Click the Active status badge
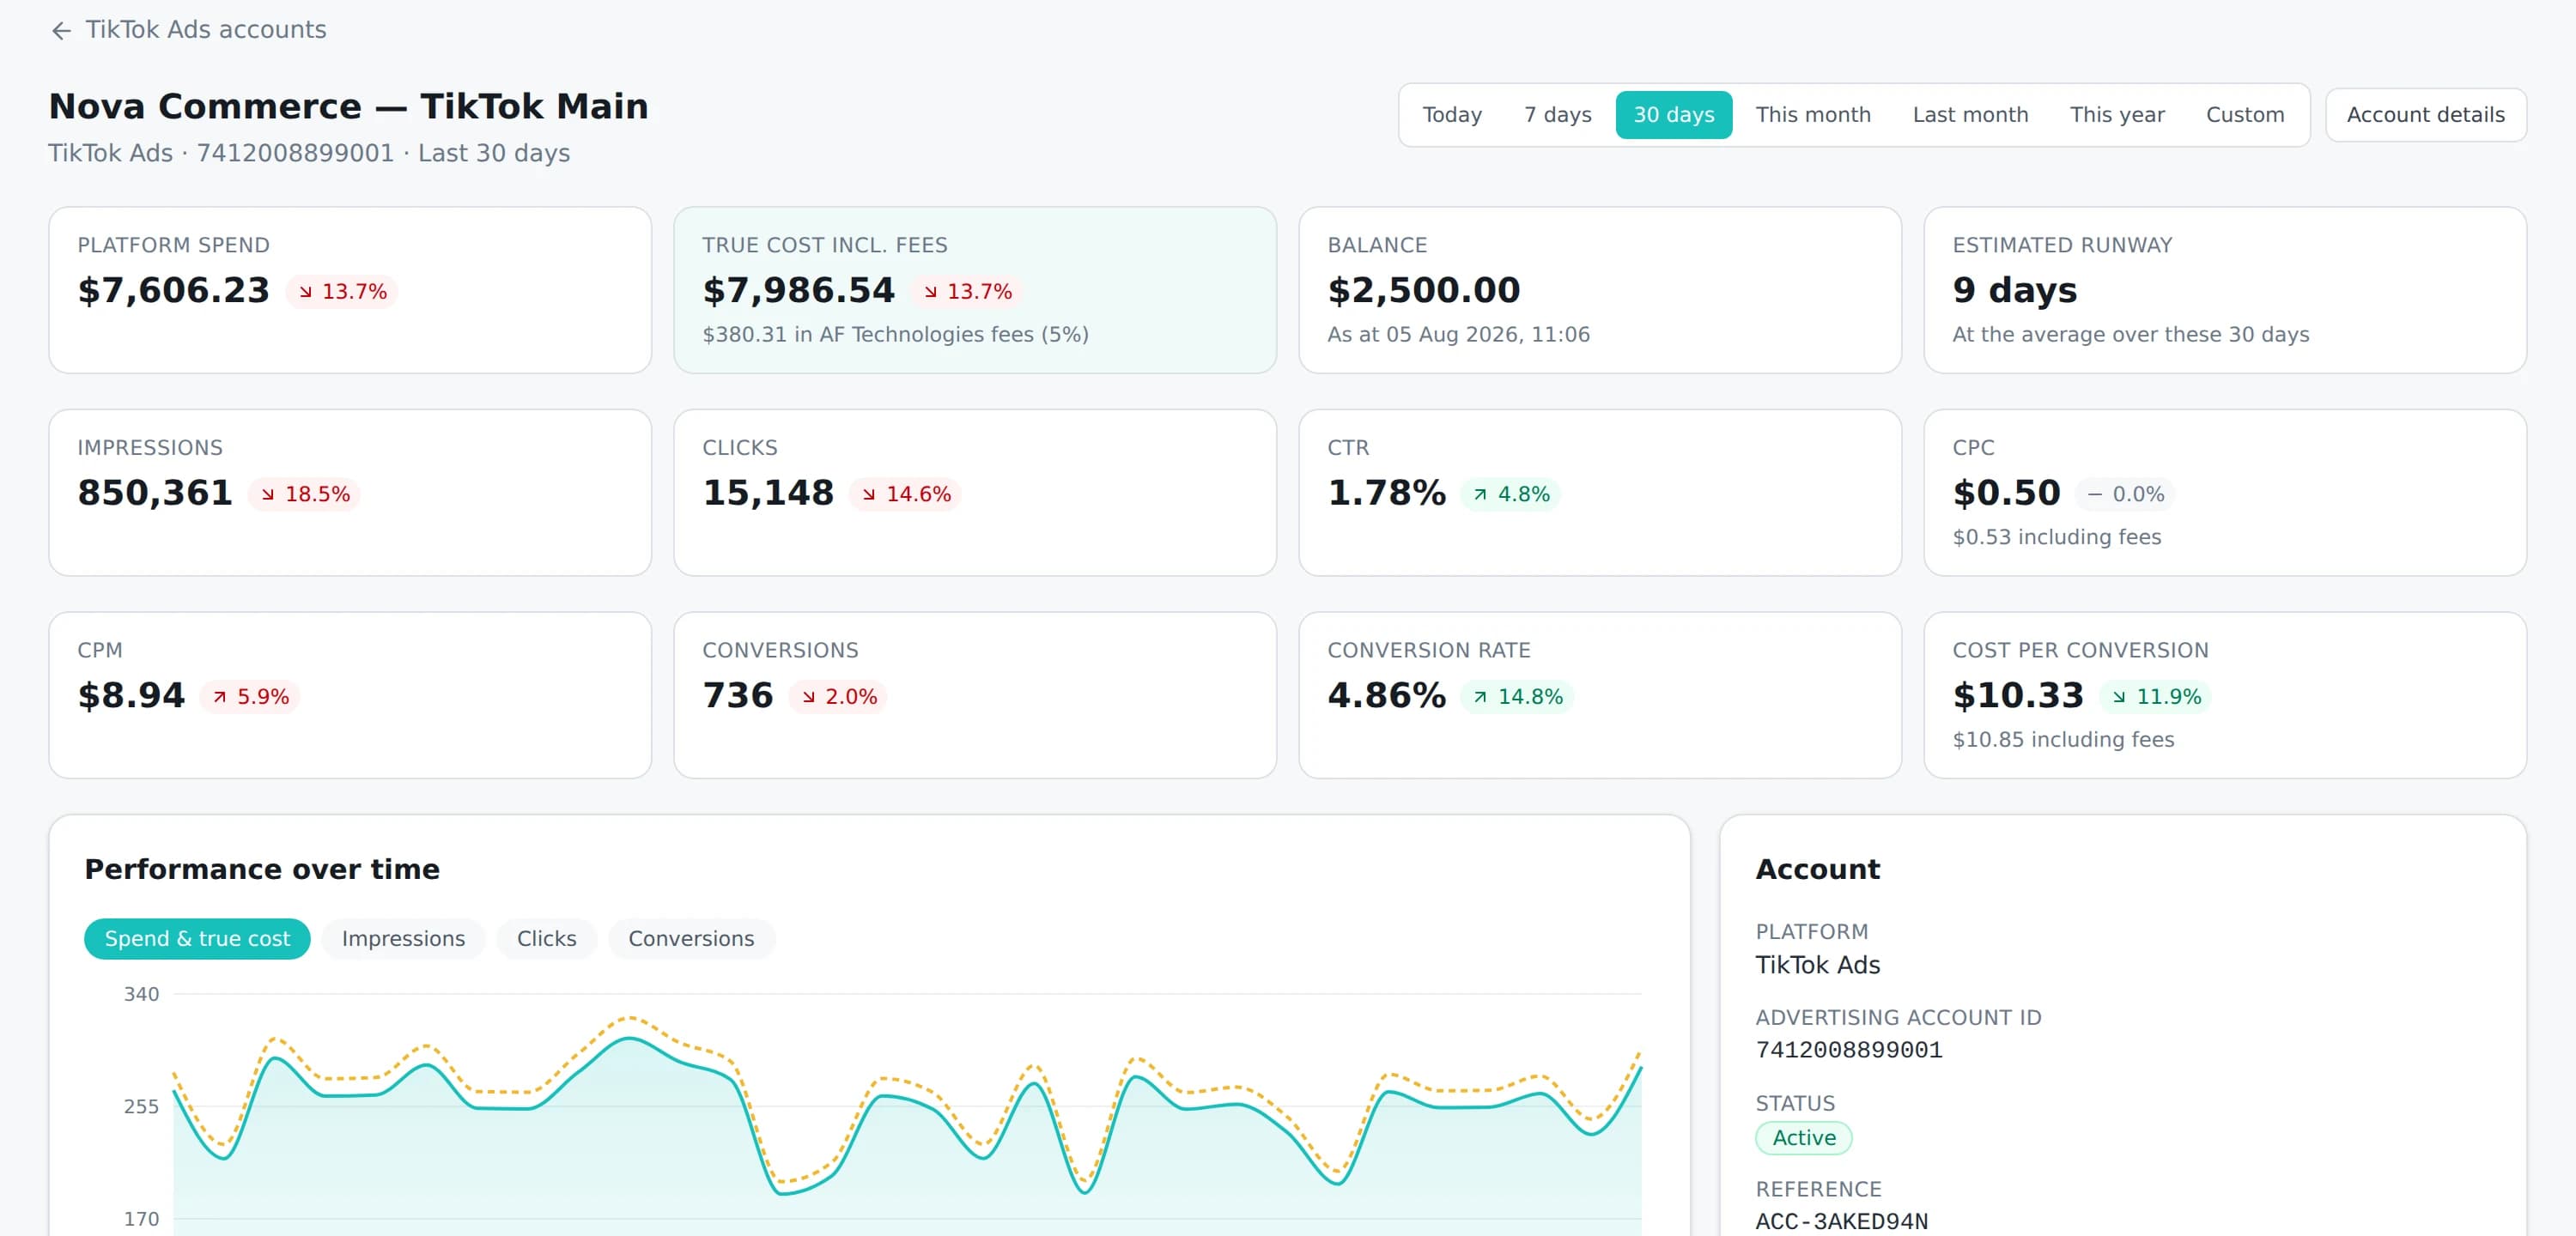The height and width of the screenshot is (1236, 2576). pos(1803,1138)
